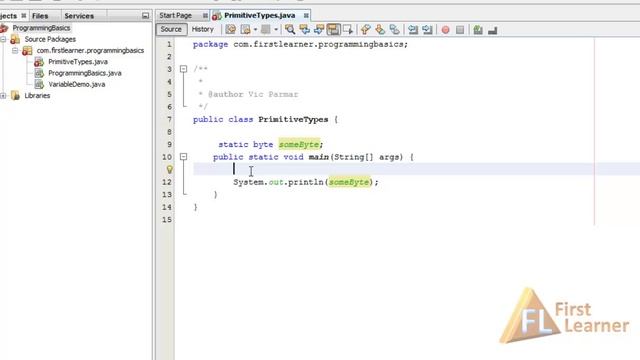Collapse the com.firstlearner.programmingbasics package node
The height and width of the screenshot is (360, 640).
pyautogui.click(x=15, y=51)
